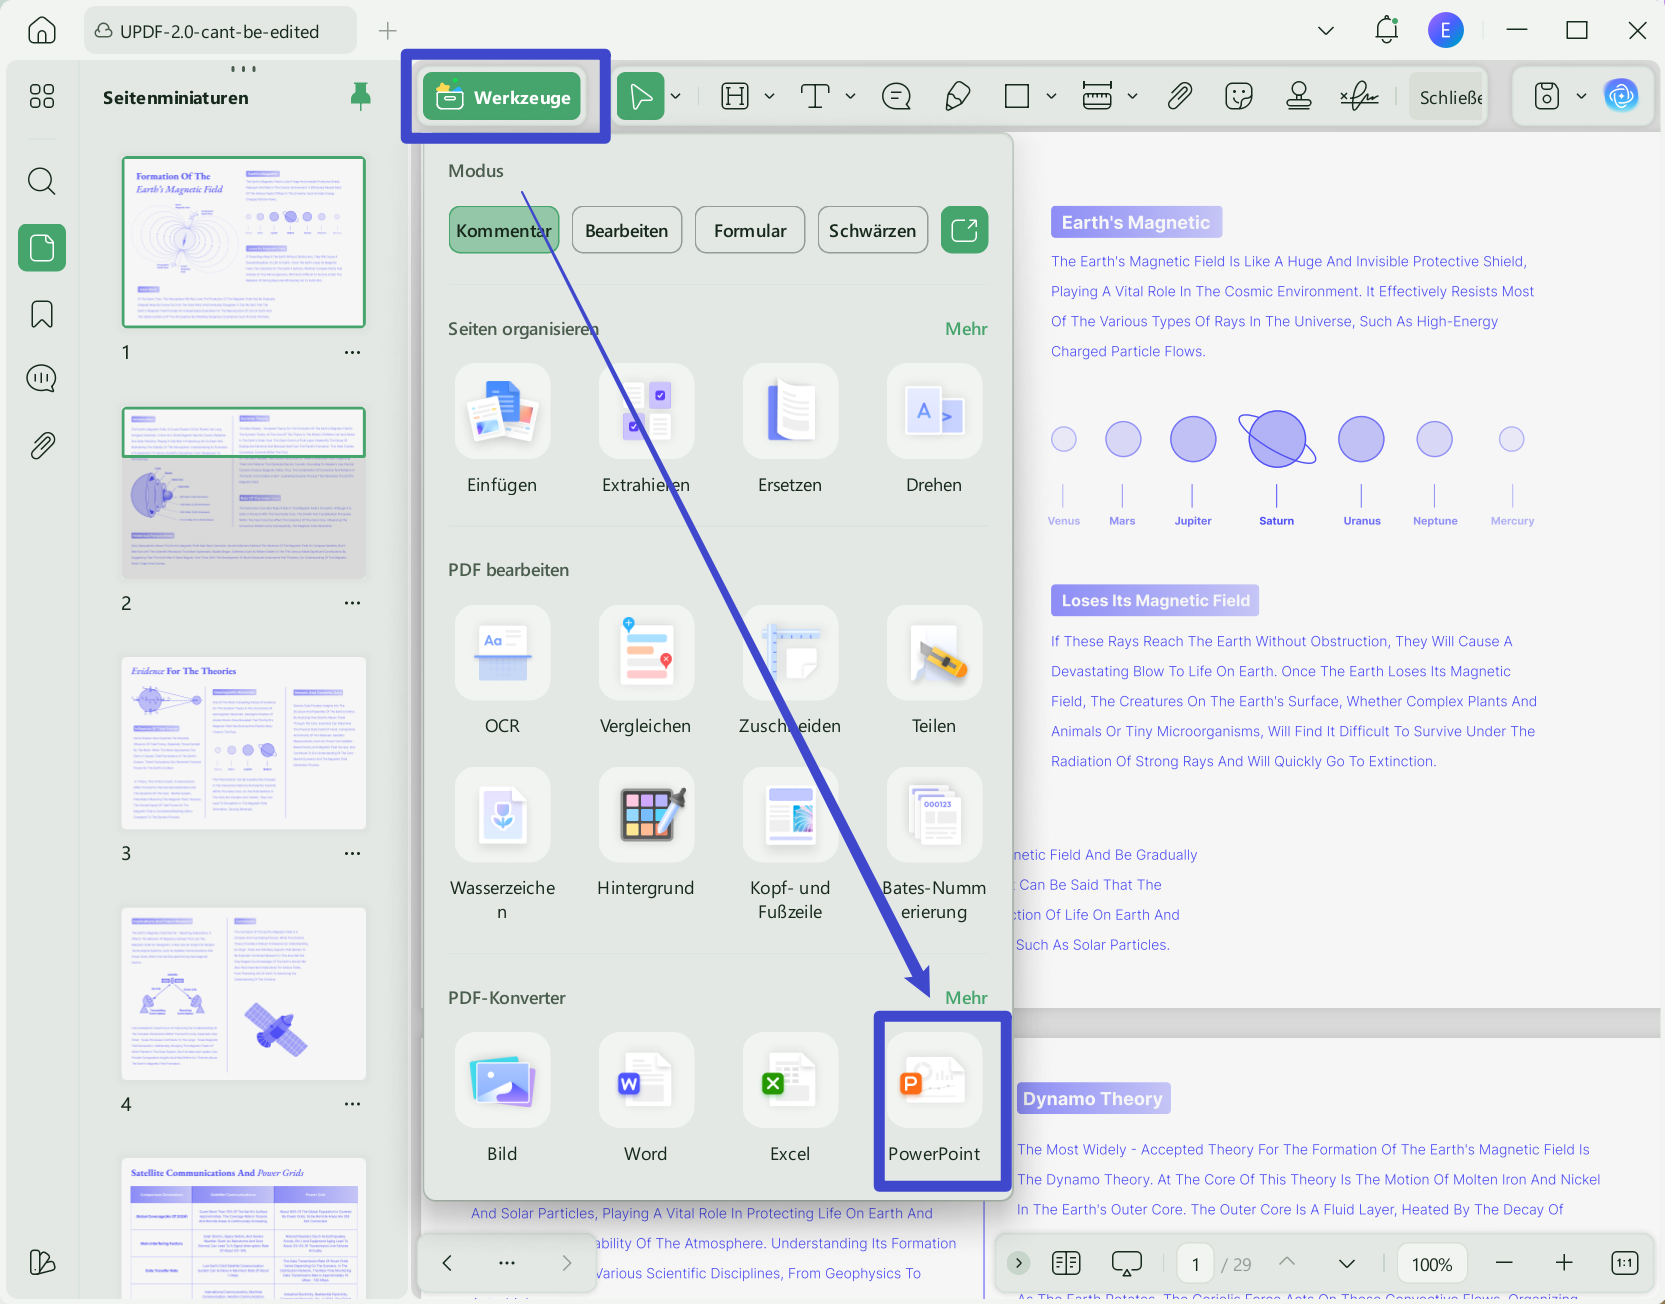Expand the highlight tool dropdown
The height and width of the screenshot is (1304, 1665).
pyautogui.click(x=769, y=97)
